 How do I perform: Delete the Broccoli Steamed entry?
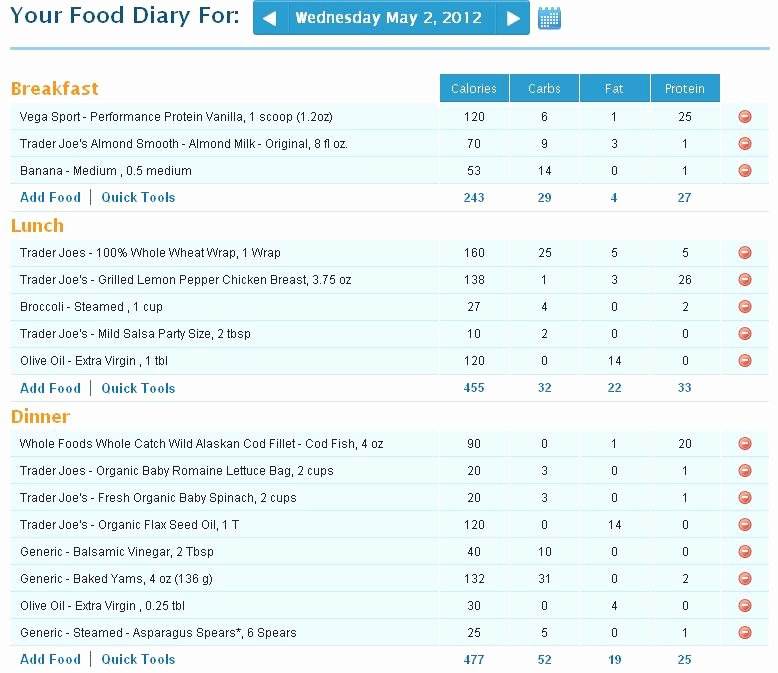(x=745, y=306)
